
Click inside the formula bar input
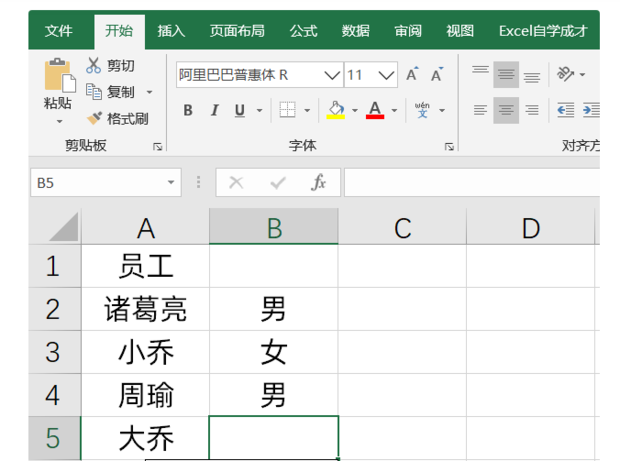472,183
